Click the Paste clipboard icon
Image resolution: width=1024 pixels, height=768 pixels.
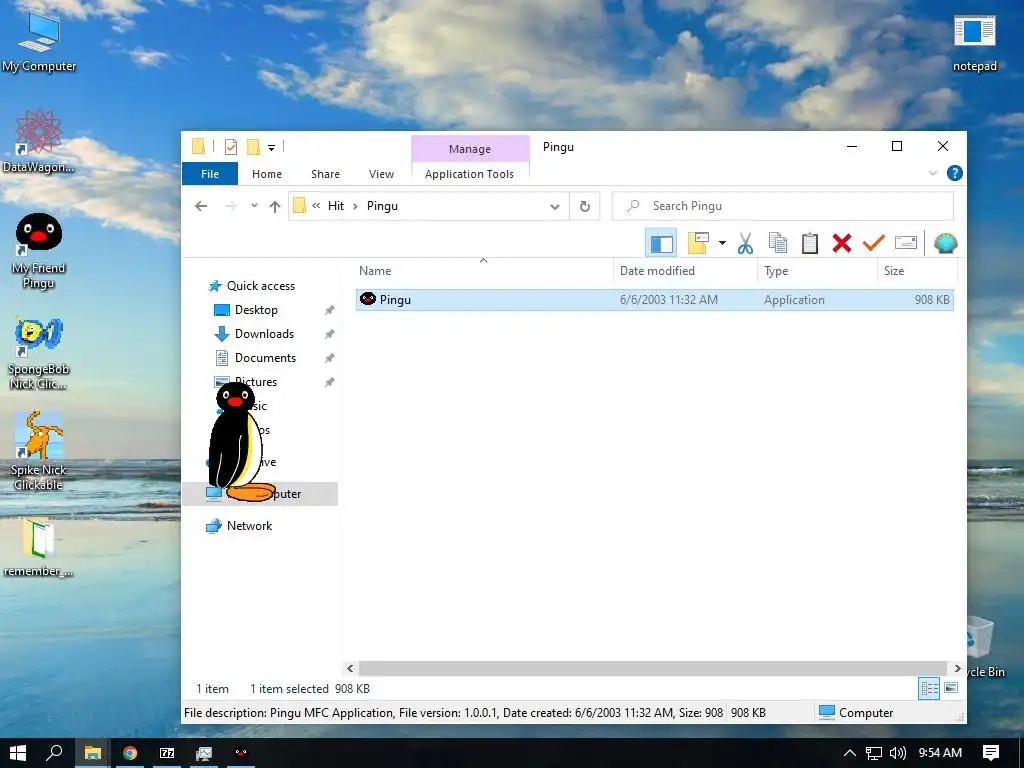click(x=810, y=244)
